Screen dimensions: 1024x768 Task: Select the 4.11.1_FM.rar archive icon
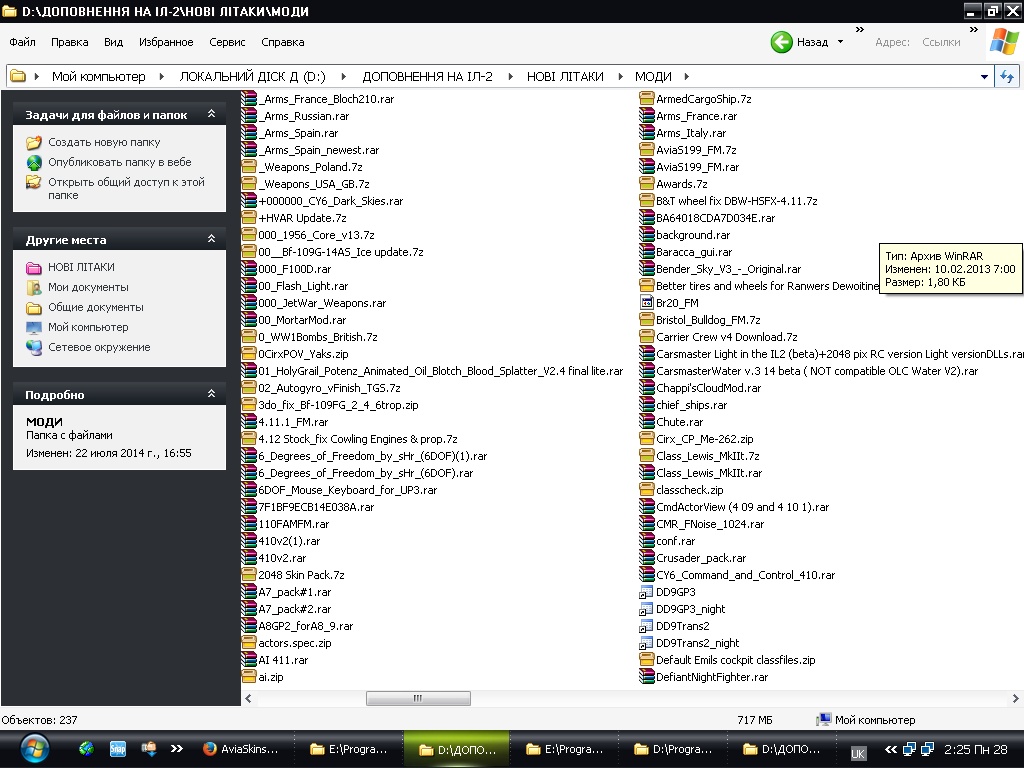(249, 421)
